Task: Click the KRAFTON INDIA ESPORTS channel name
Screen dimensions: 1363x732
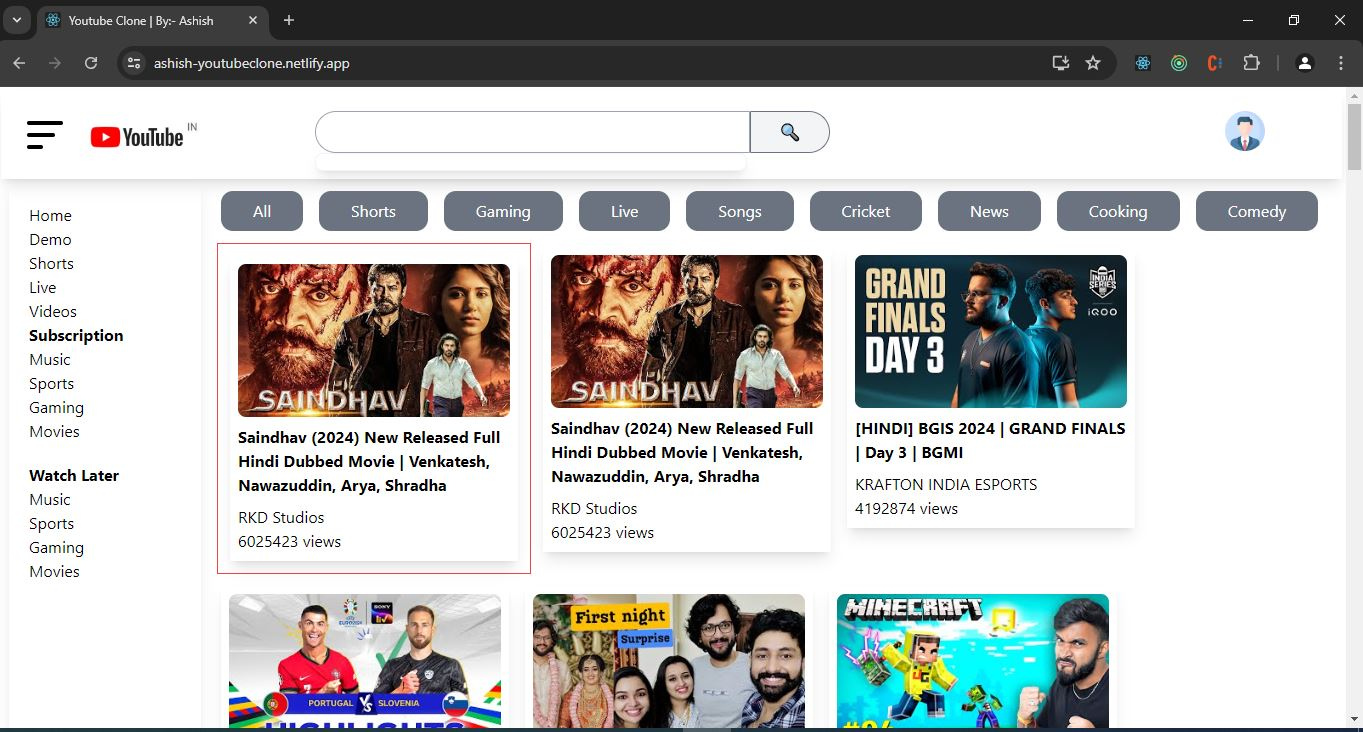Action: pyautogui.click(x=946, y=484)
